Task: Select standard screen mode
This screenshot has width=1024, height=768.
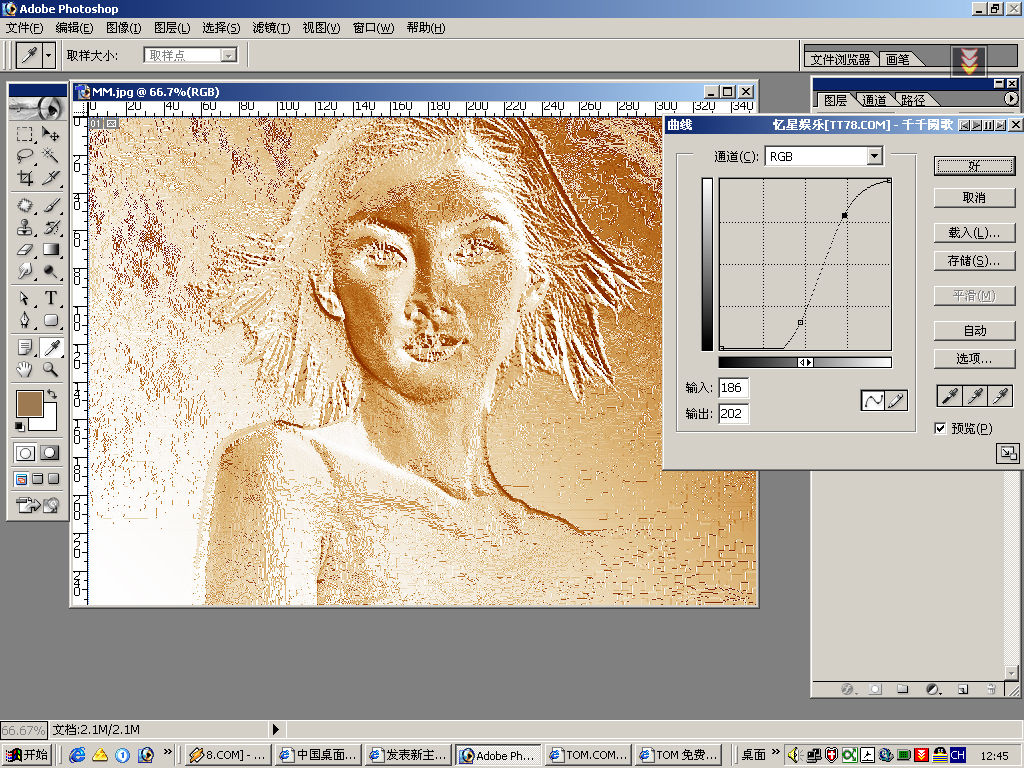Action: point(22,479)
